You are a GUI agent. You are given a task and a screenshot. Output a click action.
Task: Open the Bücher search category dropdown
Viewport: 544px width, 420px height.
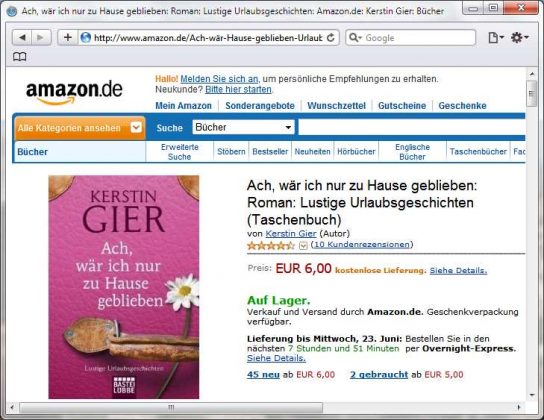(x=244, y=127)
